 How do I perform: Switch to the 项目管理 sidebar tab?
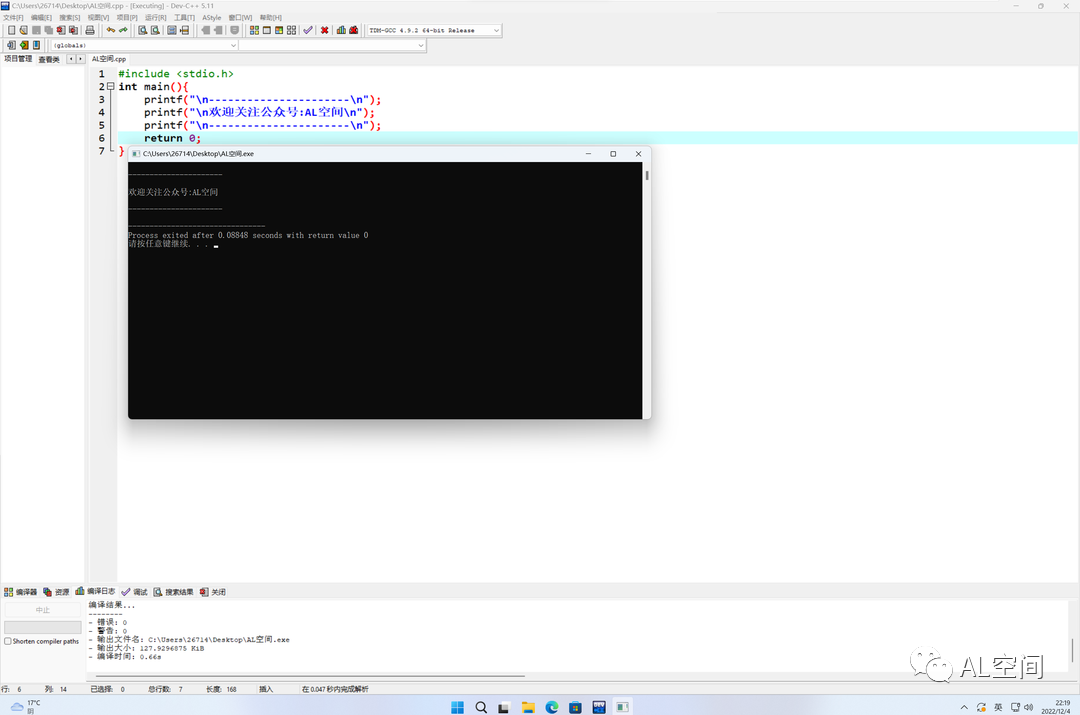pos(18,59)
